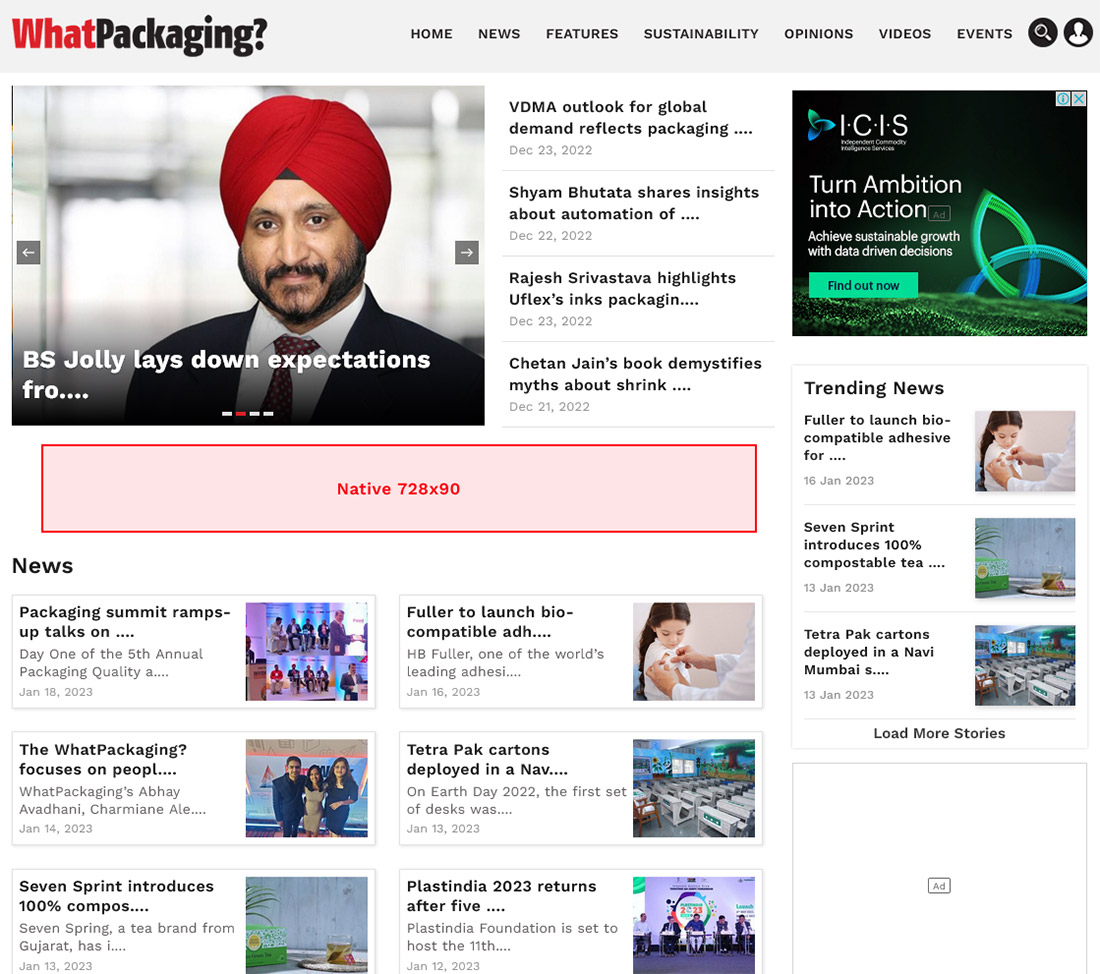Viewport: 1100px width, 974px height.
Task: Click three people photo thumbnail
Action: (307, 788)
